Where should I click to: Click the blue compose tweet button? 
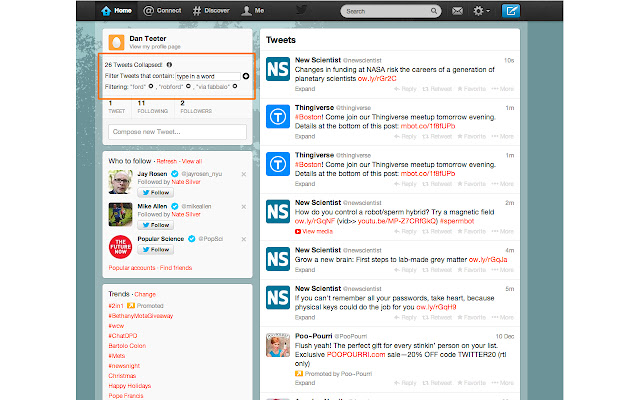click(511, 11)
